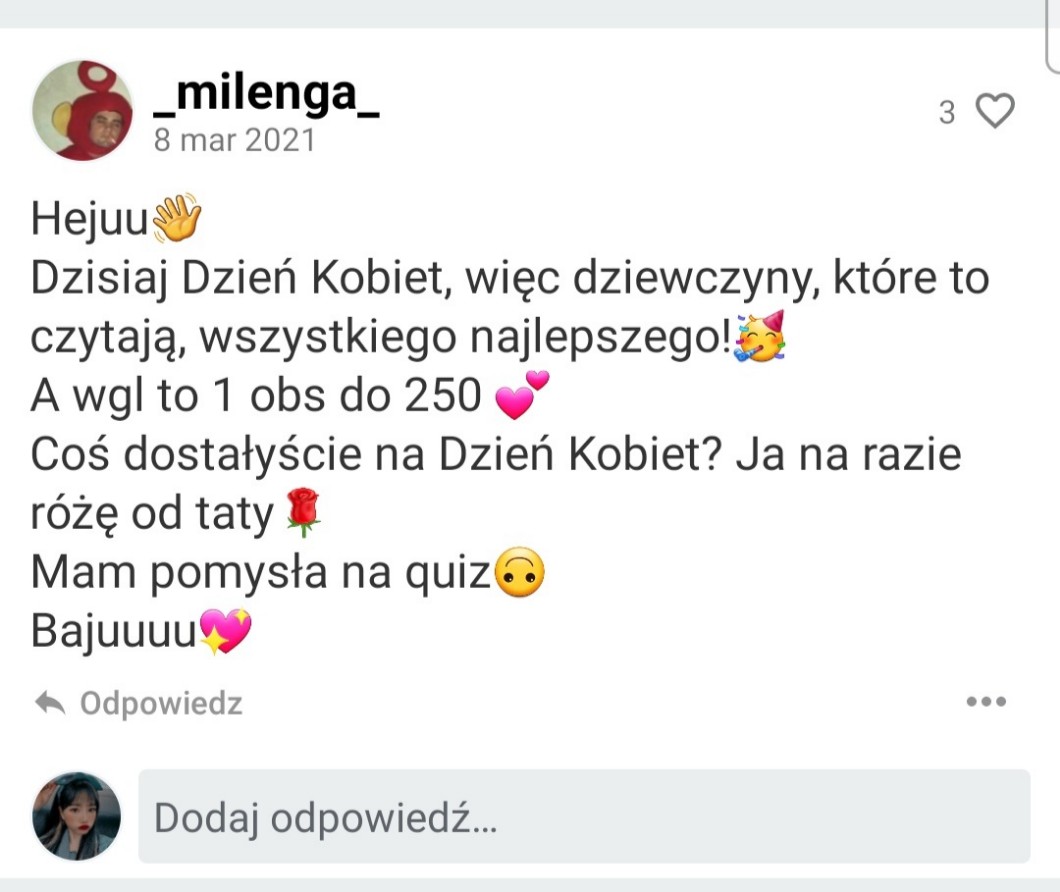Click the Odpowiedz reply arrow icon
This screenshot has height=892, width=1060.
point(50,703)
